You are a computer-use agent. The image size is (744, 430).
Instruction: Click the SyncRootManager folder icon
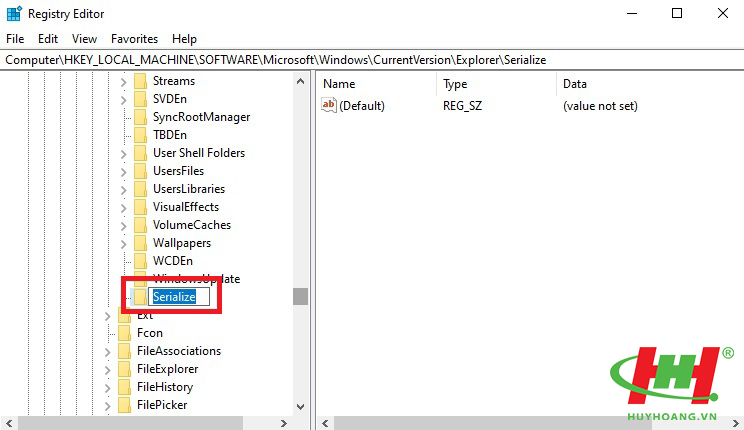click(x=140, y=117)
